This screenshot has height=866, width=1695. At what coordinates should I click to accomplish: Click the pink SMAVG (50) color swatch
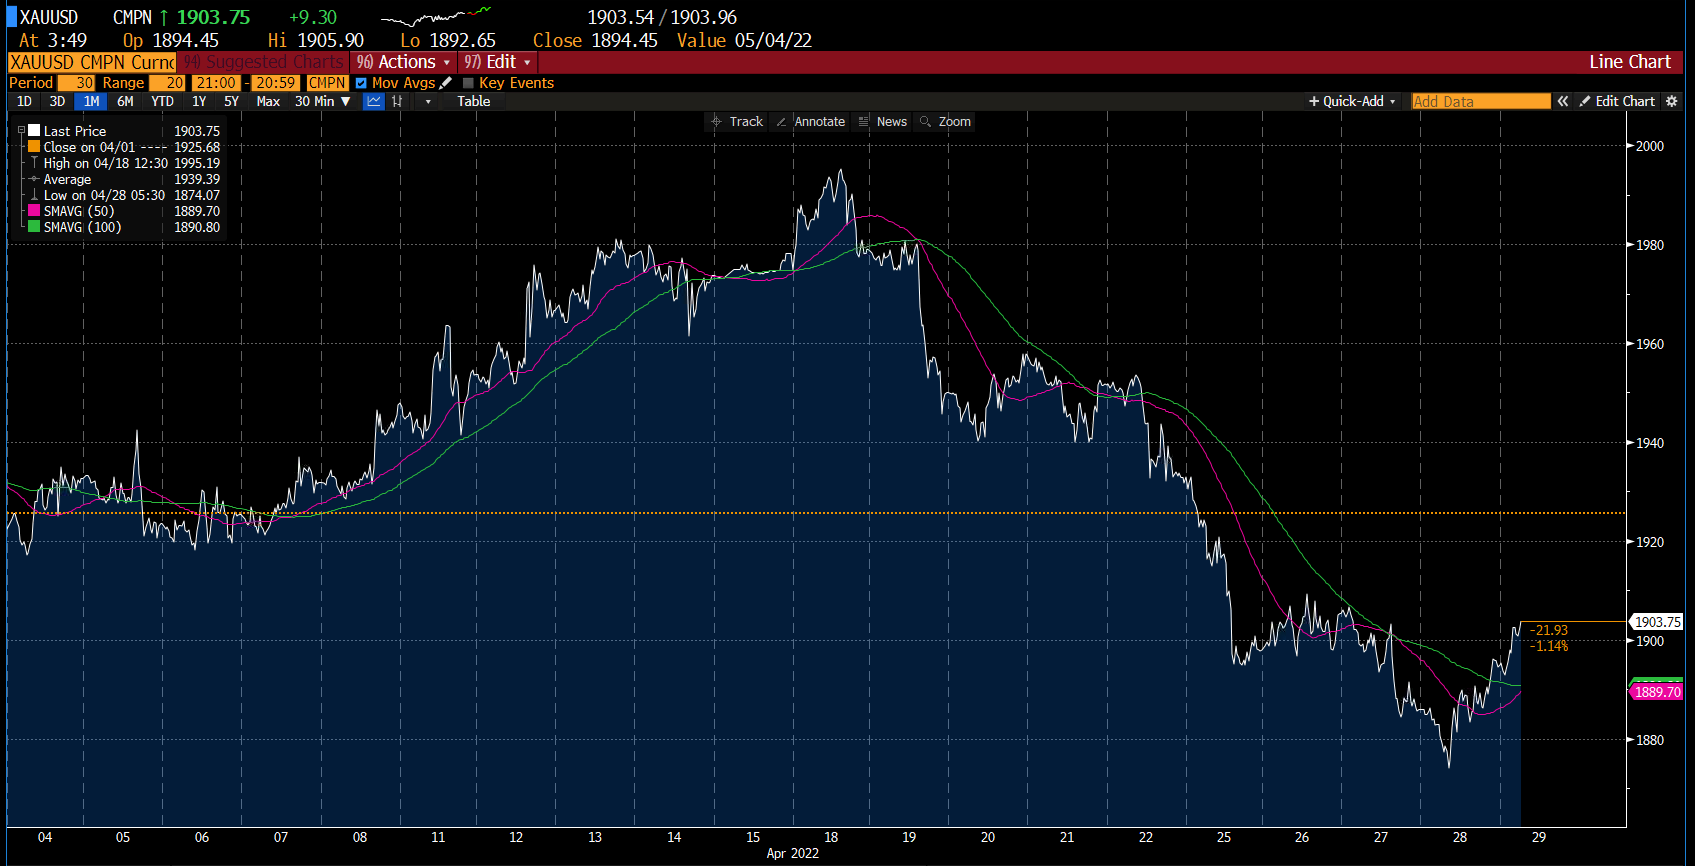34,211
